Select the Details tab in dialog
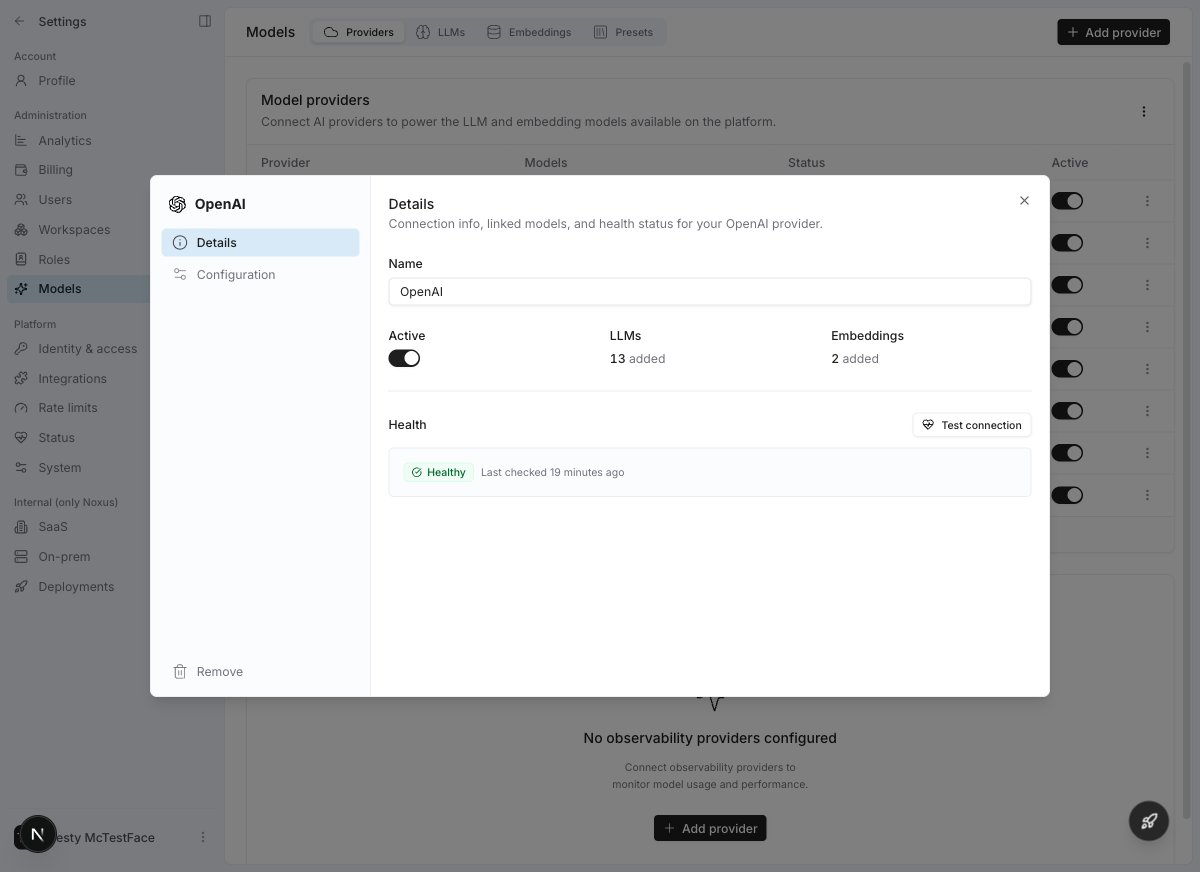 point(260,243)
